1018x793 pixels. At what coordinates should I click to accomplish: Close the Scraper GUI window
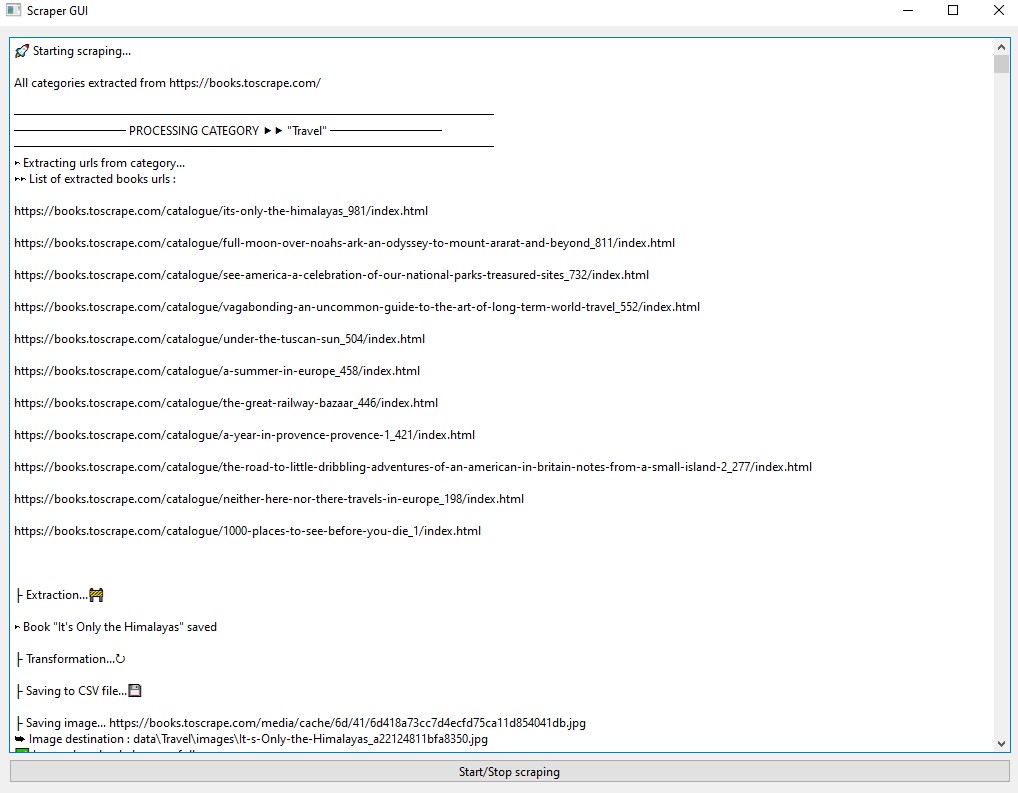(x=998, y=11)
